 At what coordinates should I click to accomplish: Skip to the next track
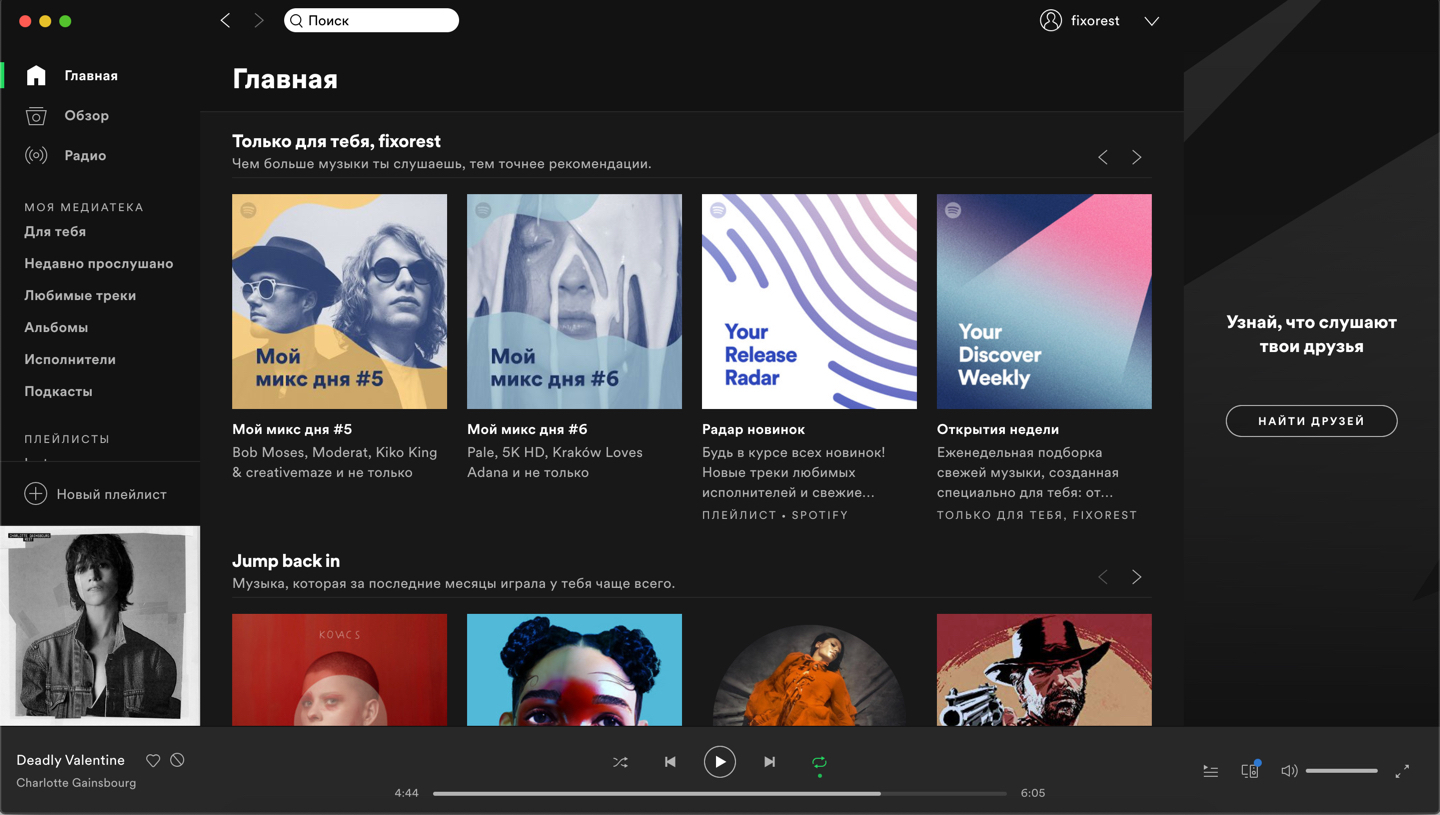click(769, 762)
